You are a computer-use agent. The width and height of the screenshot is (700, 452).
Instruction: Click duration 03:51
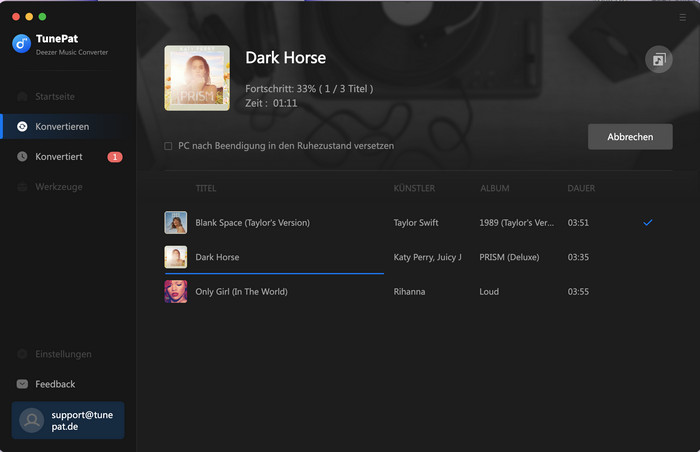(578, 222)
